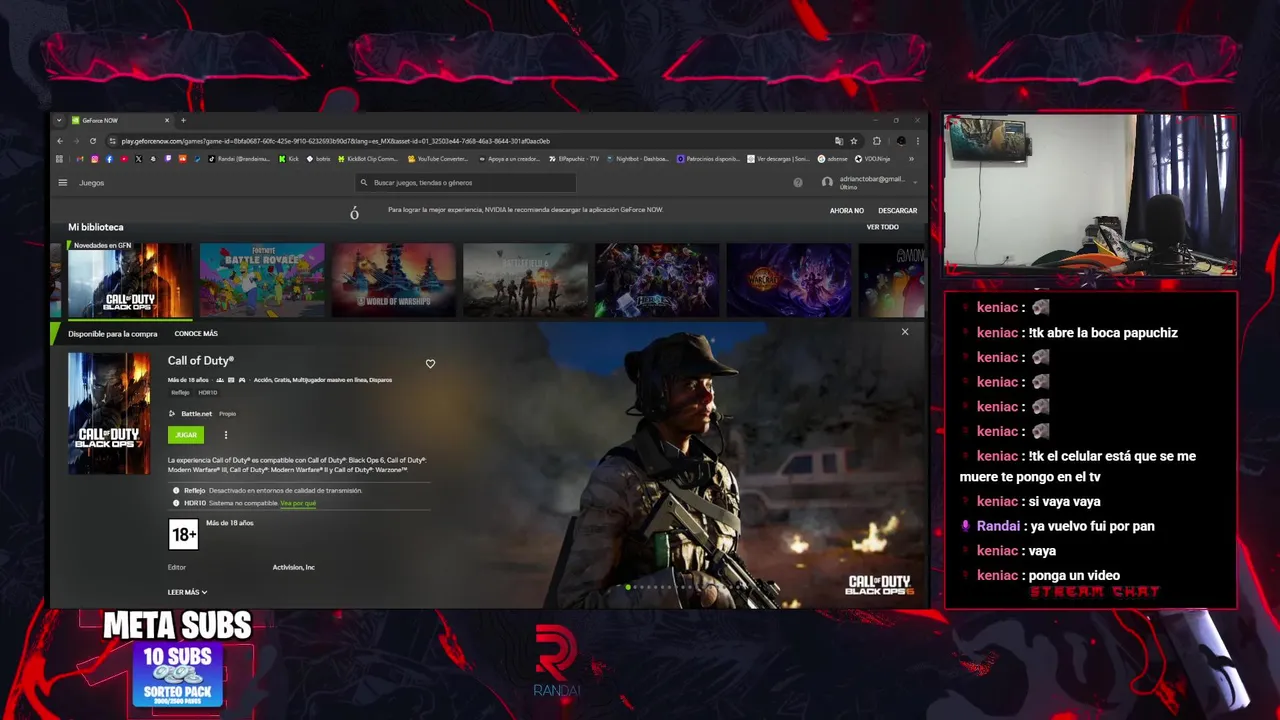Select the Battlefield thumbnail in library
Screen dimensions: 1280x720
coord(526,280)
